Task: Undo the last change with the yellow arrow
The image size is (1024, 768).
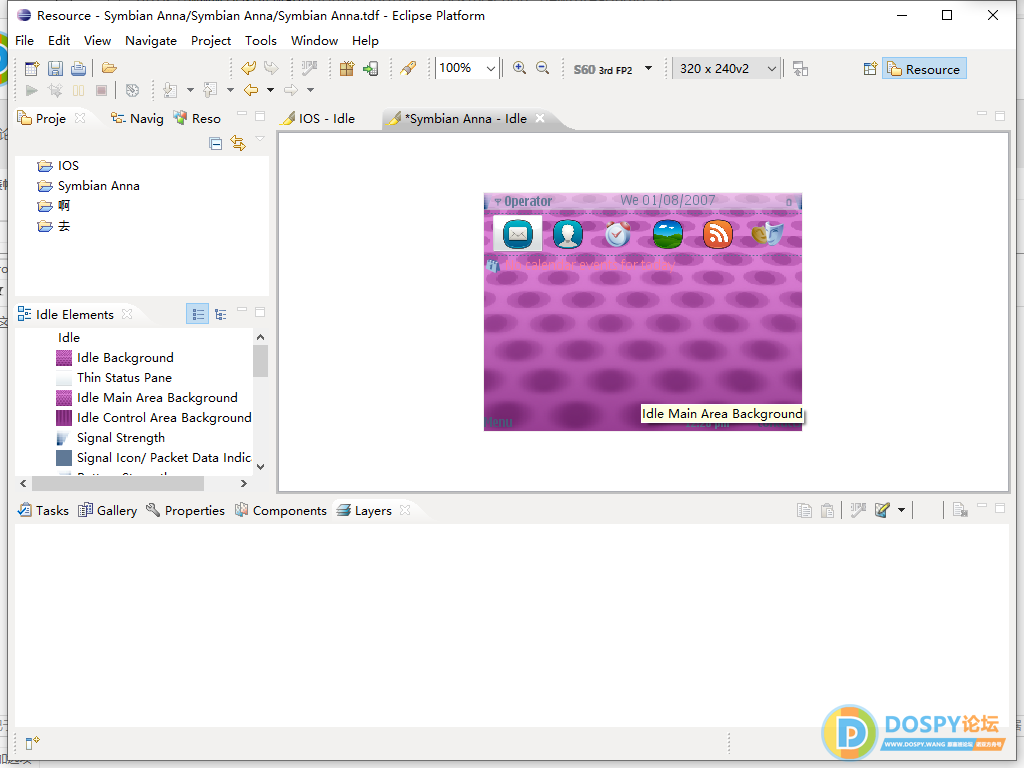Action: pos(248,68)
